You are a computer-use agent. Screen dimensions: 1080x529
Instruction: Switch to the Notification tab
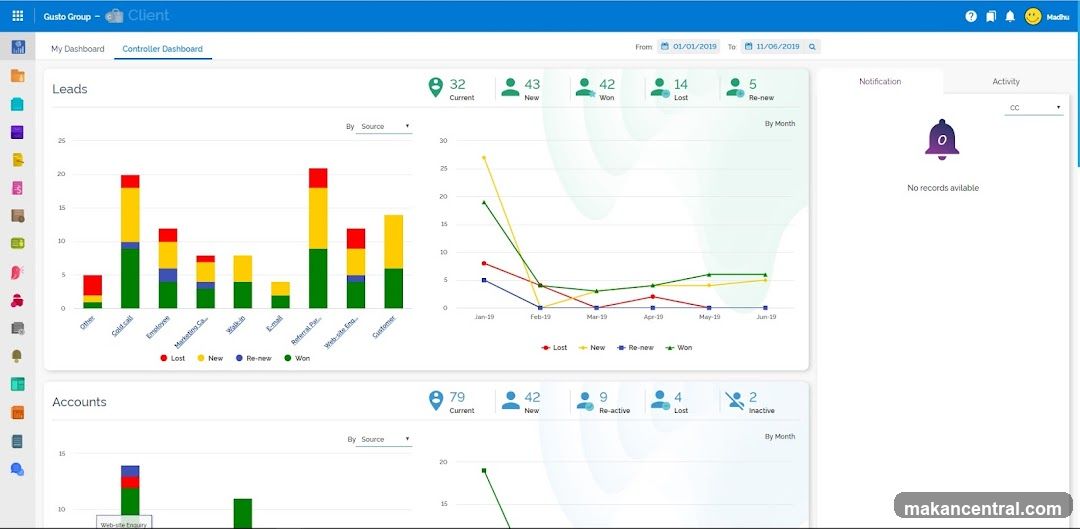click(880, 81)
